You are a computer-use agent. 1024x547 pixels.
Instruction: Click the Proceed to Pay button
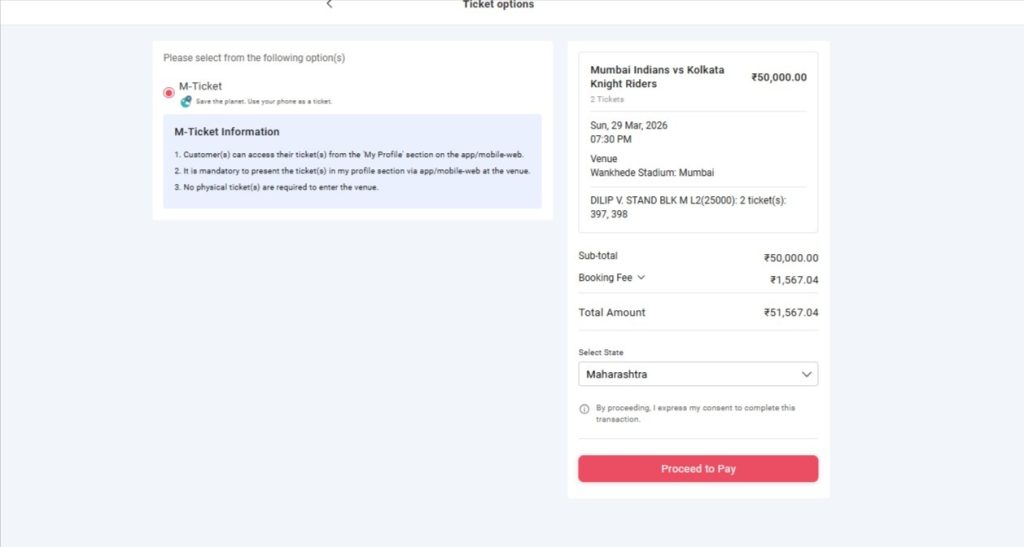point(698,469)
